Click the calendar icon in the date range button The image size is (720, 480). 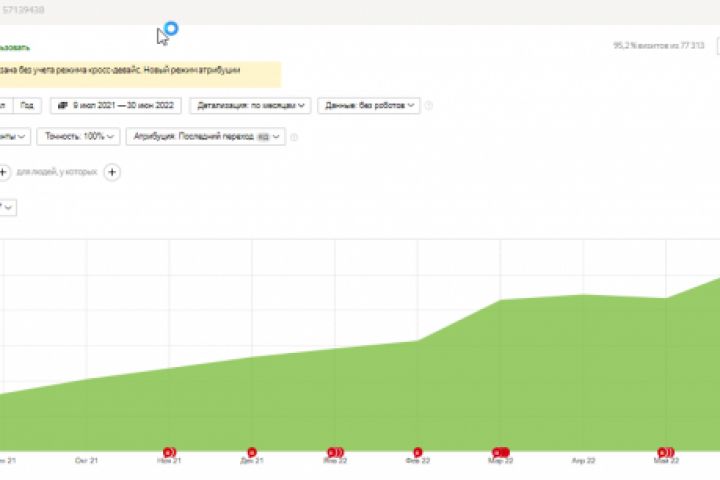[63, 106]
